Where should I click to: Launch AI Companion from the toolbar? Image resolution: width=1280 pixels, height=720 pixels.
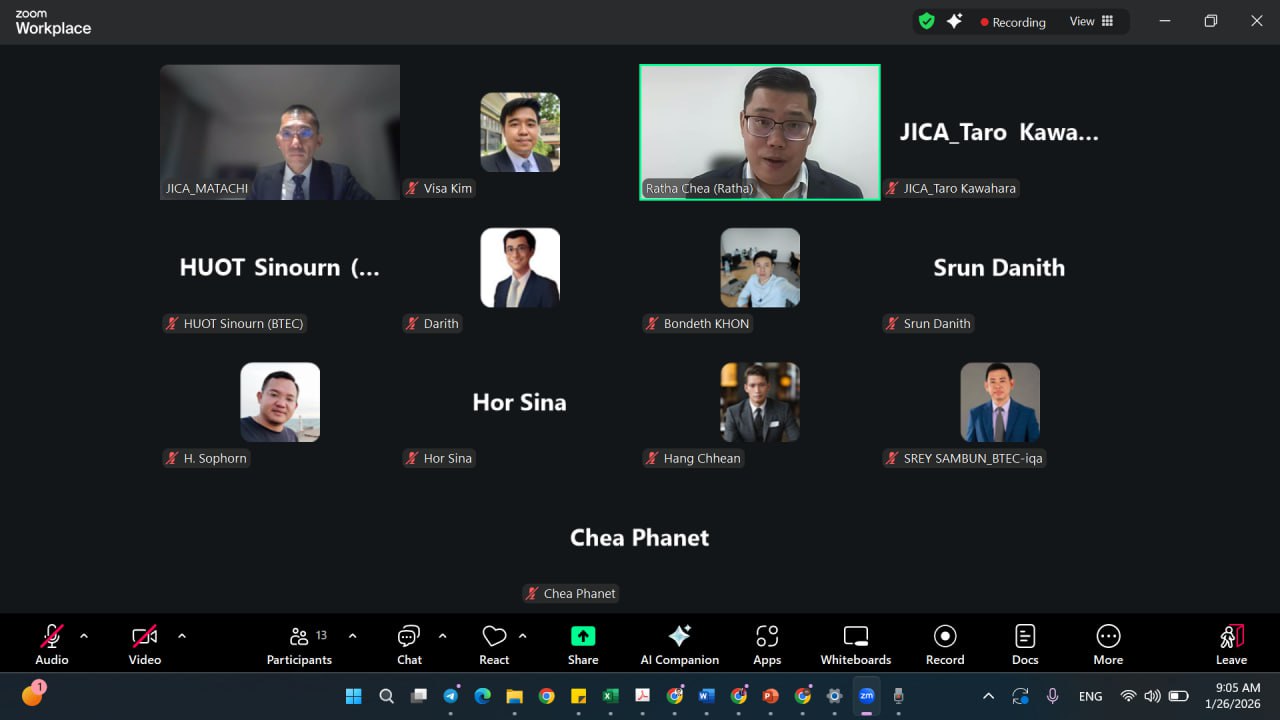(679, 645)
